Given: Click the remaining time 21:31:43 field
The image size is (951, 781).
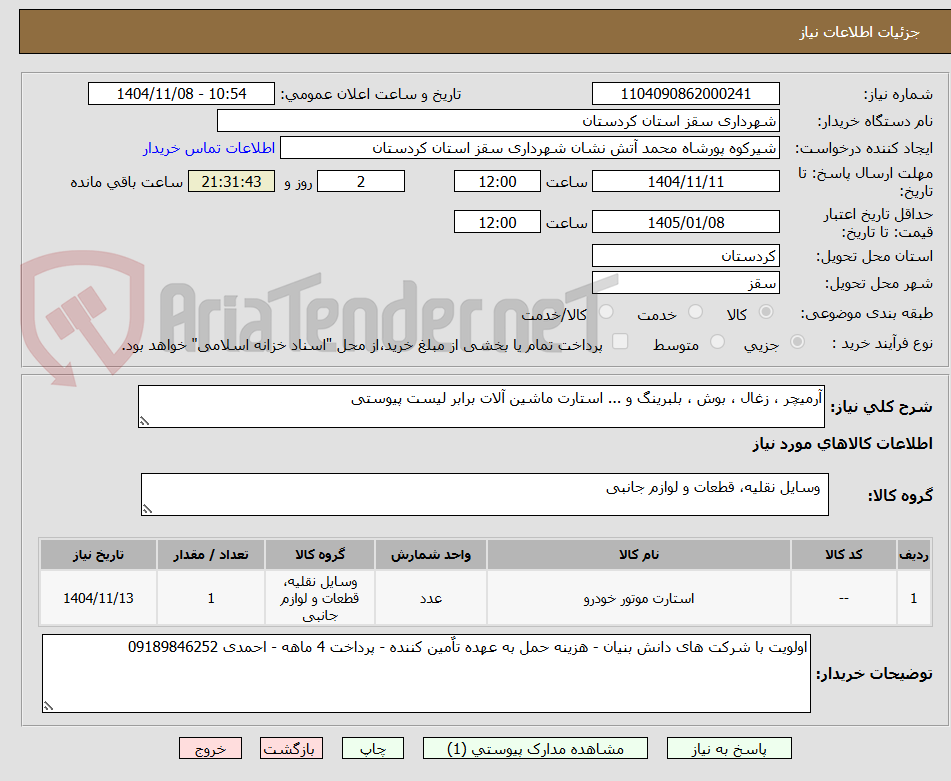Looking at the screenshot, I should click(231, 181).
